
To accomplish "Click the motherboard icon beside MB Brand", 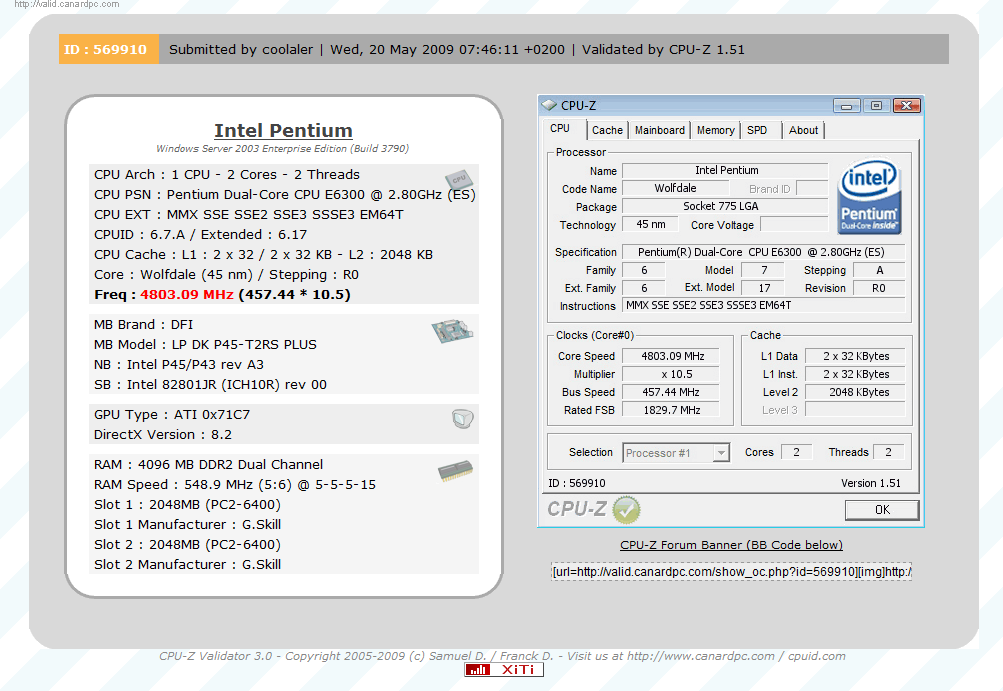I will pyautogui.click(x=452, y=331).
